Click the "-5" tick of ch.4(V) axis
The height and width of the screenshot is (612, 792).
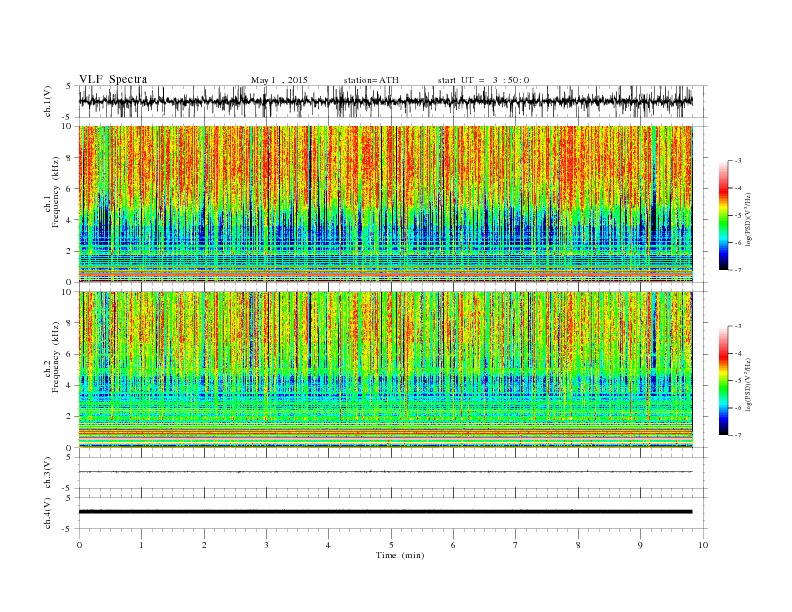tap(68, 529)
